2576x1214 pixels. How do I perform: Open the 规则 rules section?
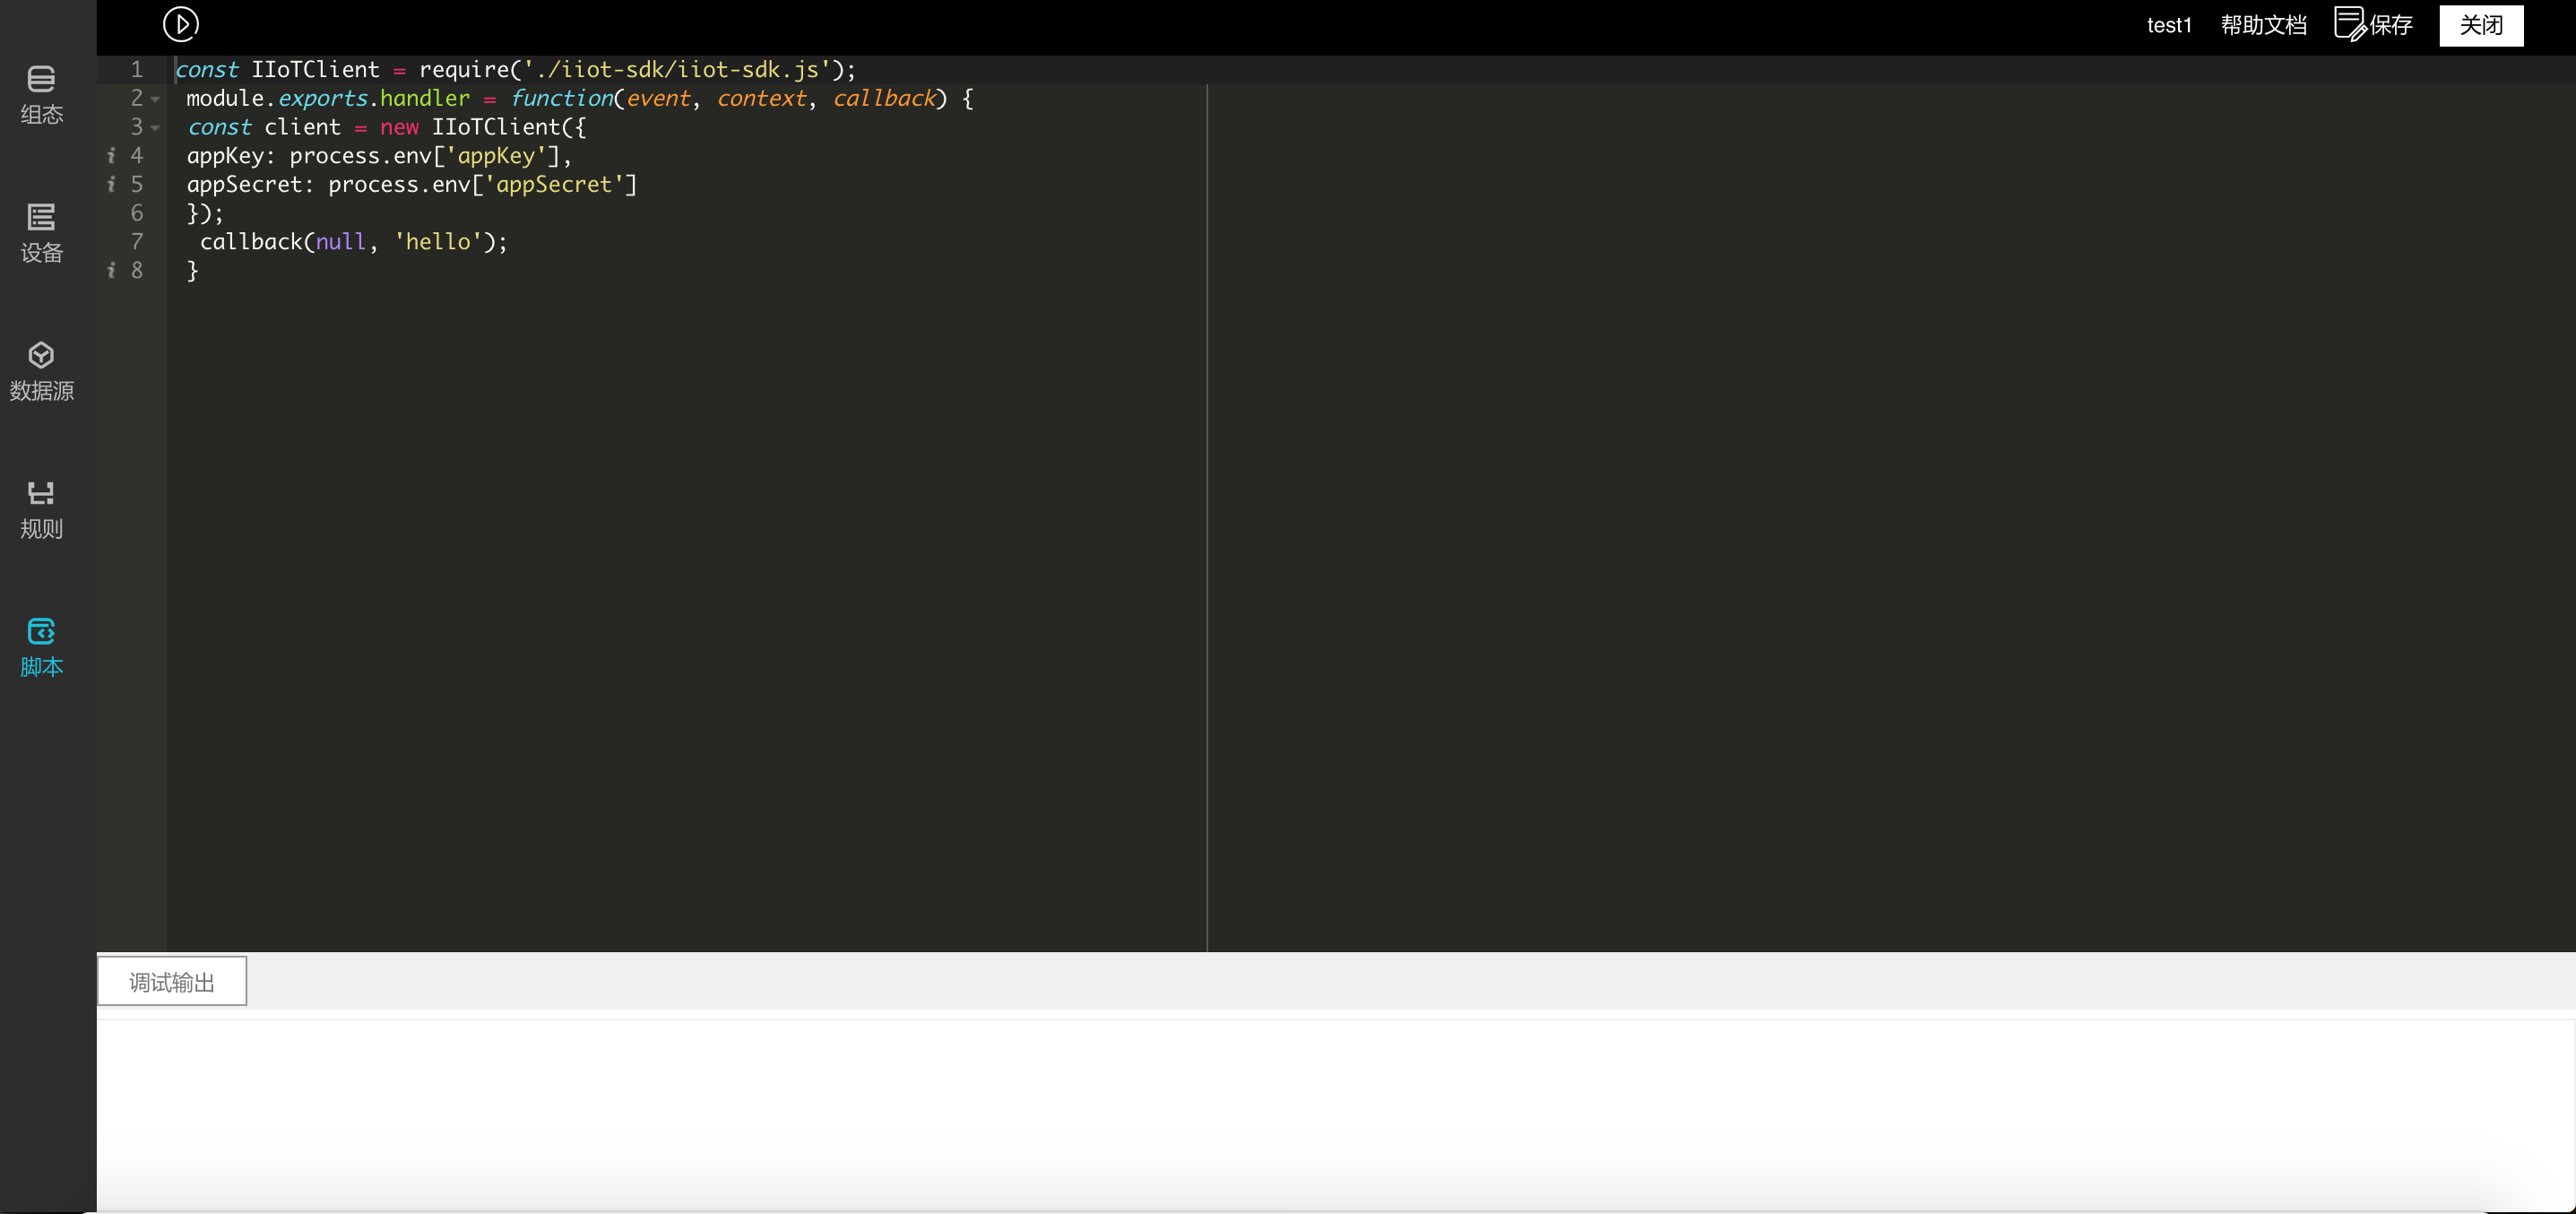click(41, 509)
